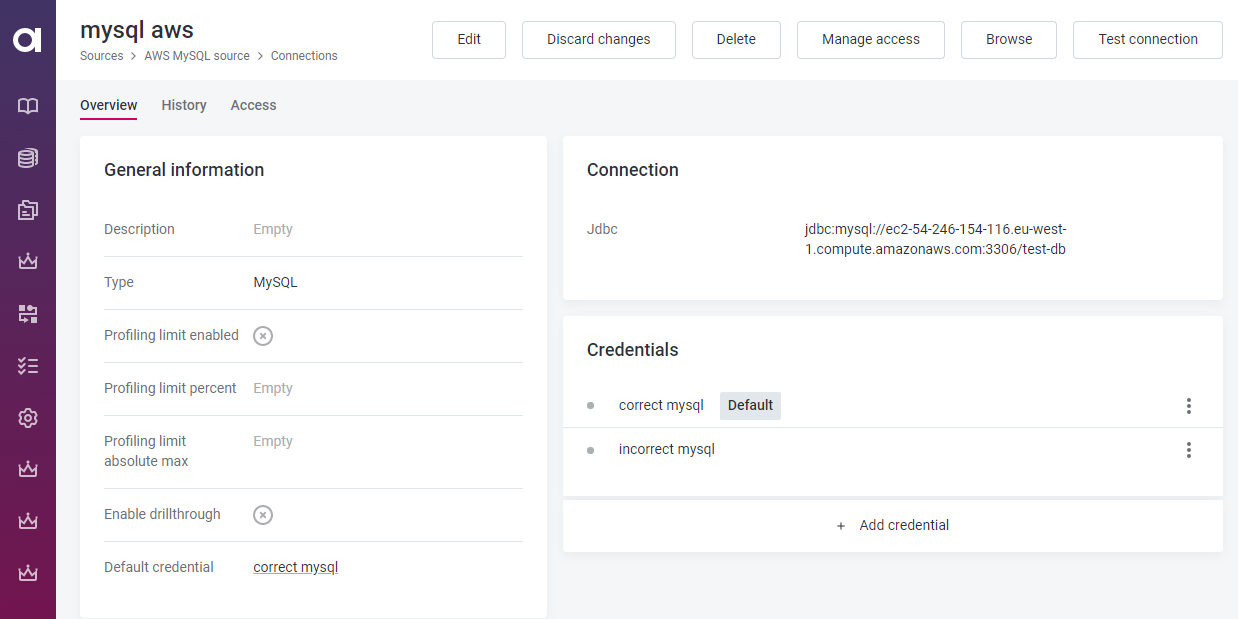This screenshot has width=1238, height=619.
Task: Go to AWS MySQL source breadcrumb
Action: (197, 56)
